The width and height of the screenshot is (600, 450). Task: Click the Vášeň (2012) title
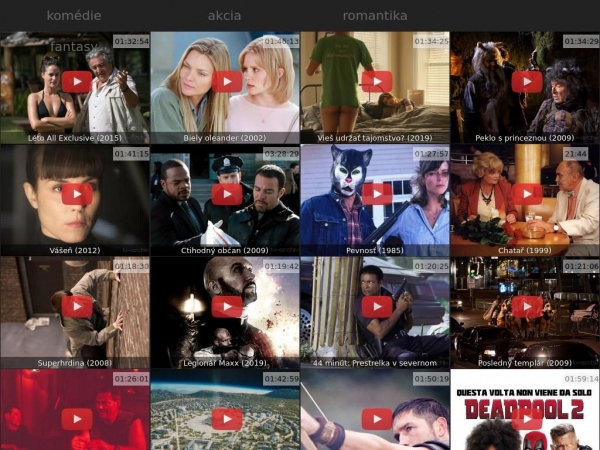(x=75, y=250)
